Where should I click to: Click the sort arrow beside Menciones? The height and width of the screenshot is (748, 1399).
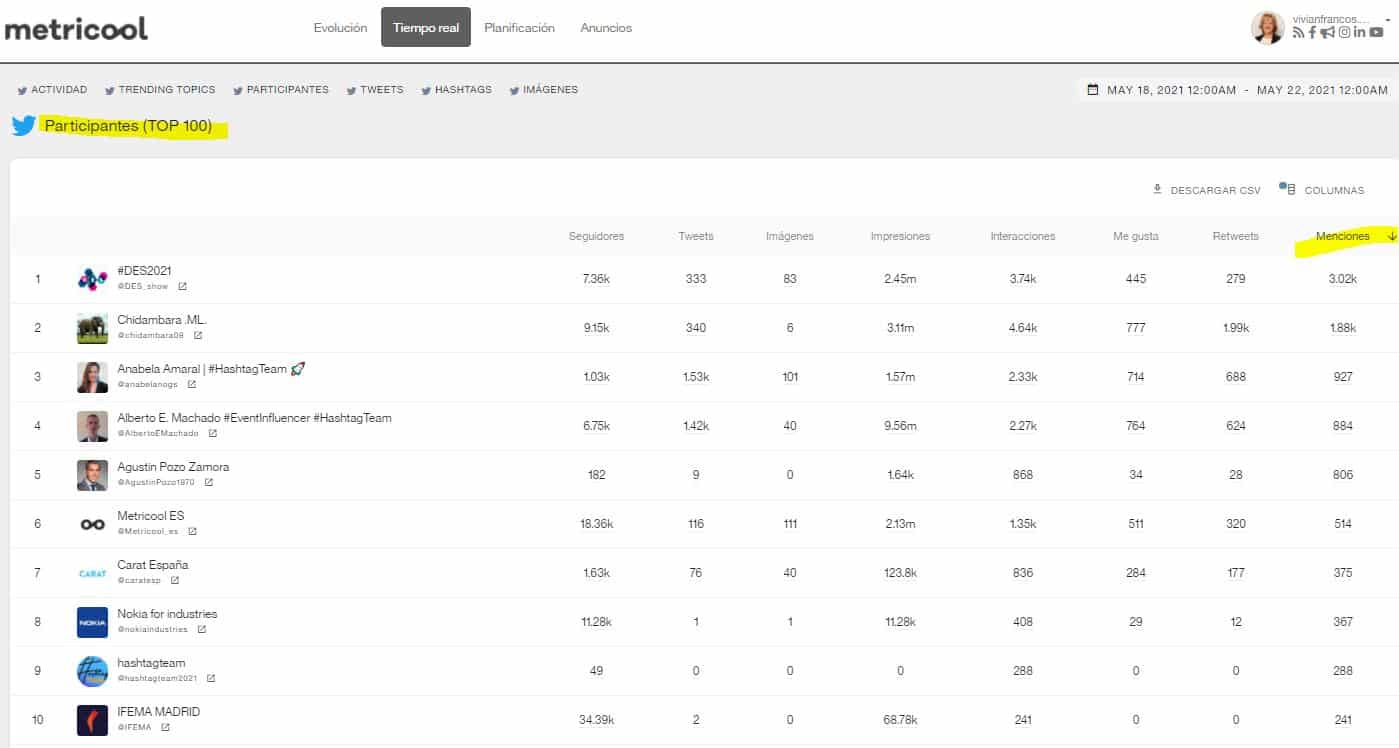click(x=1391, y=236)
